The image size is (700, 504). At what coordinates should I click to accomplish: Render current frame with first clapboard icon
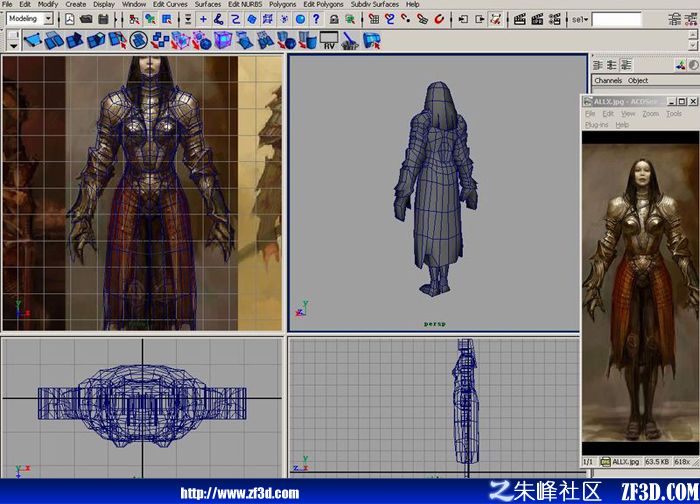tap(520, 19)
